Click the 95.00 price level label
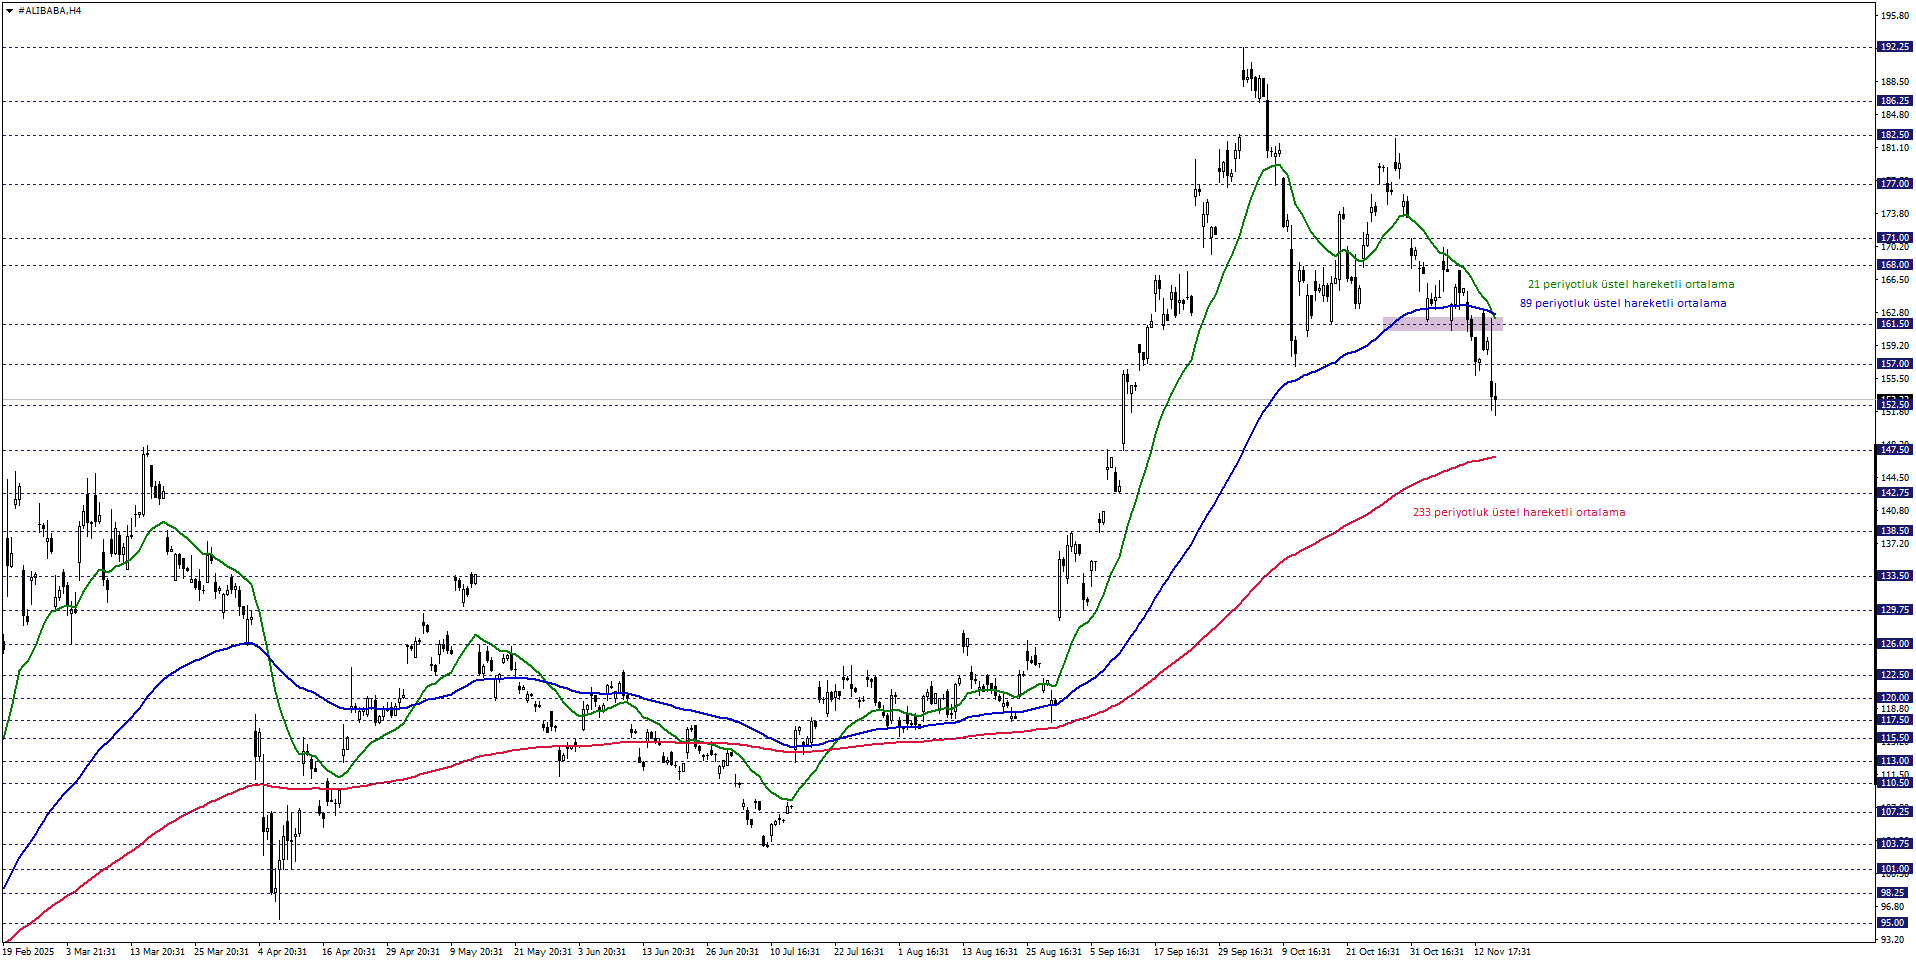This screenshot has width=1916, height=963. pos(1892,923)
